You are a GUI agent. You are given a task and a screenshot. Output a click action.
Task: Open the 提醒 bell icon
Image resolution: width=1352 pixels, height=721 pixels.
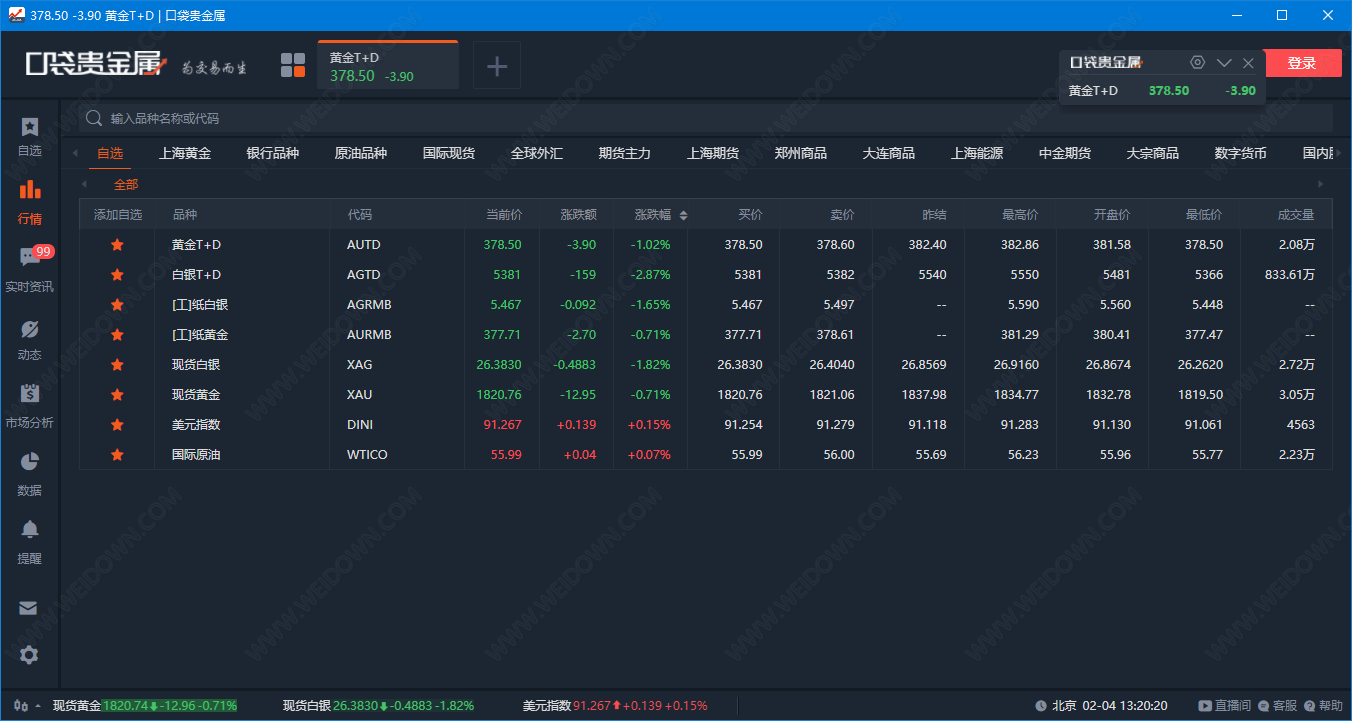(x=29, y=529)
